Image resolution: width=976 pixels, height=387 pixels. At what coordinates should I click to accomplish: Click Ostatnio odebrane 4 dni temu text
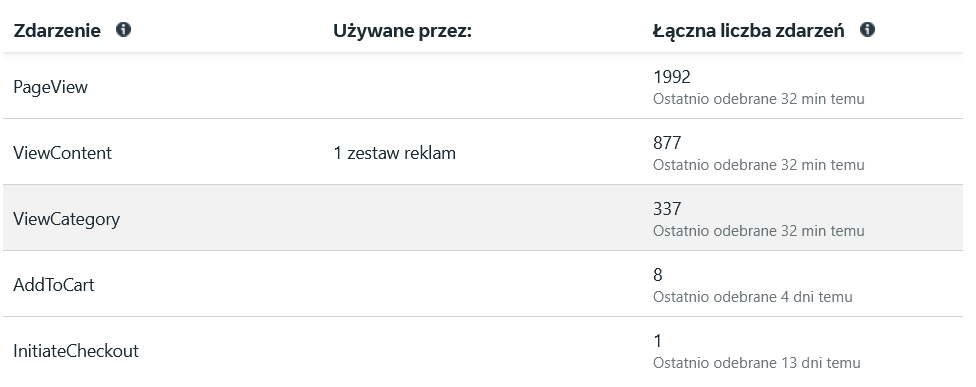pyautogui.click(x=753, y=297)
